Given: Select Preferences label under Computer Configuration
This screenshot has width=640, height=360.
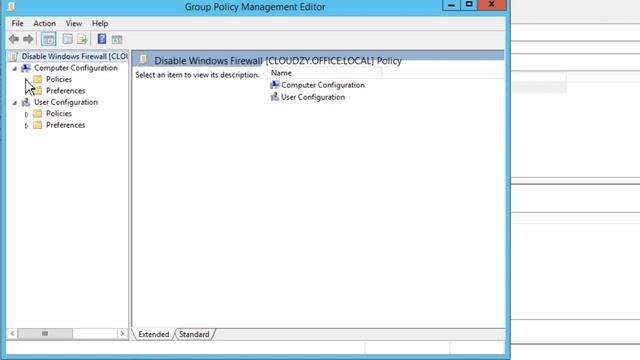Looking at the screenshot, I should [65, 91].
